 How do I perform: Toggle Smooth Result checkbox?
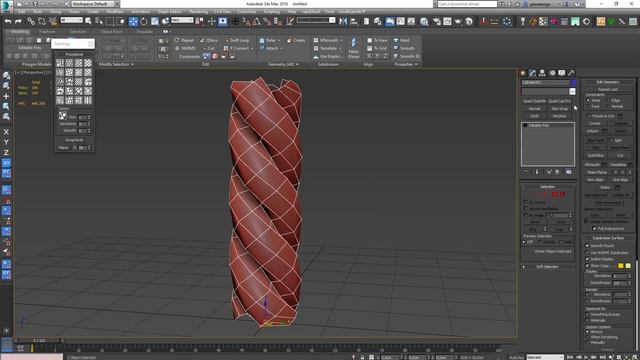(x=587, y=246)
